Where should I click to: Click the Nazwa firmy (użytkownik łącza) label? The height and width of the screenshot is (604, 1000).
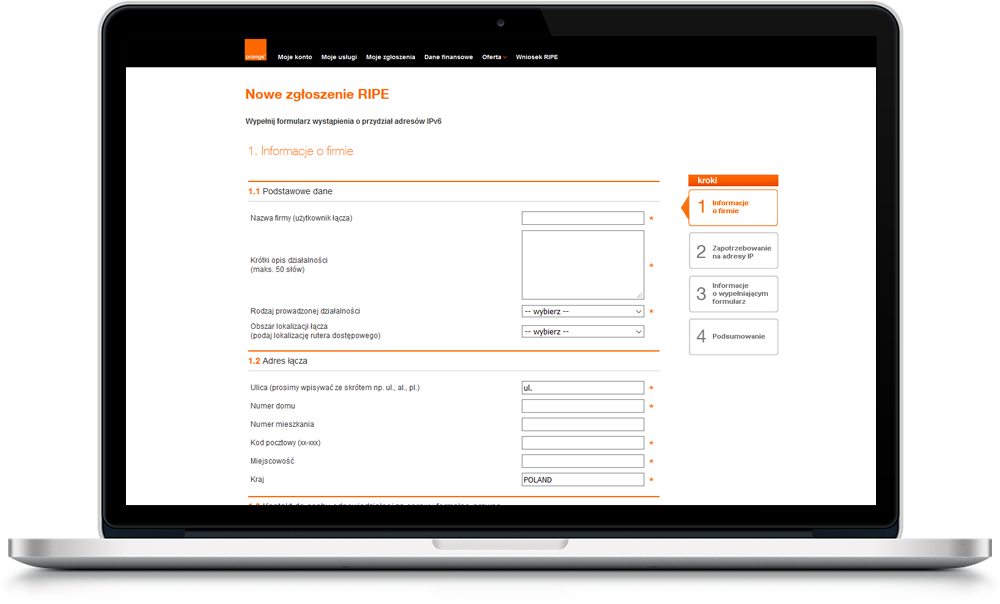301,218
